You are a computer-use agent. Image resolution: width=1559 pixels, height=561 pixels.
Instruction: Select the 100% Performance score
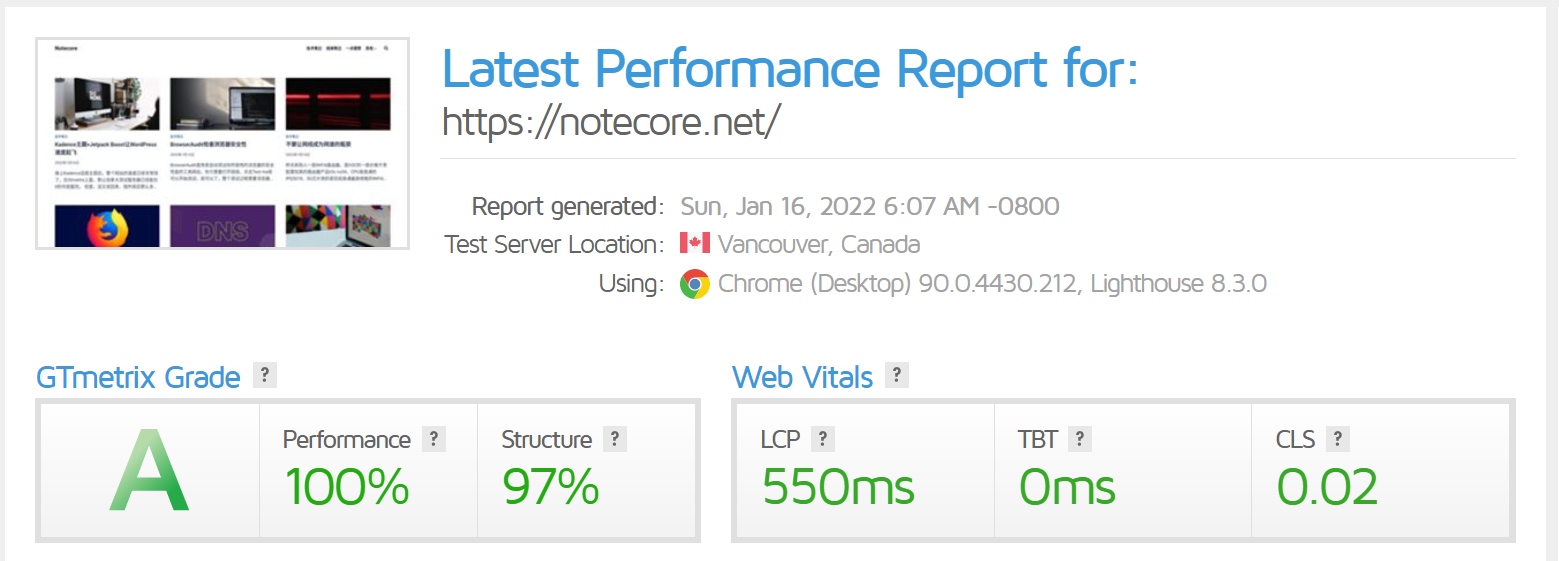(347, 487)
